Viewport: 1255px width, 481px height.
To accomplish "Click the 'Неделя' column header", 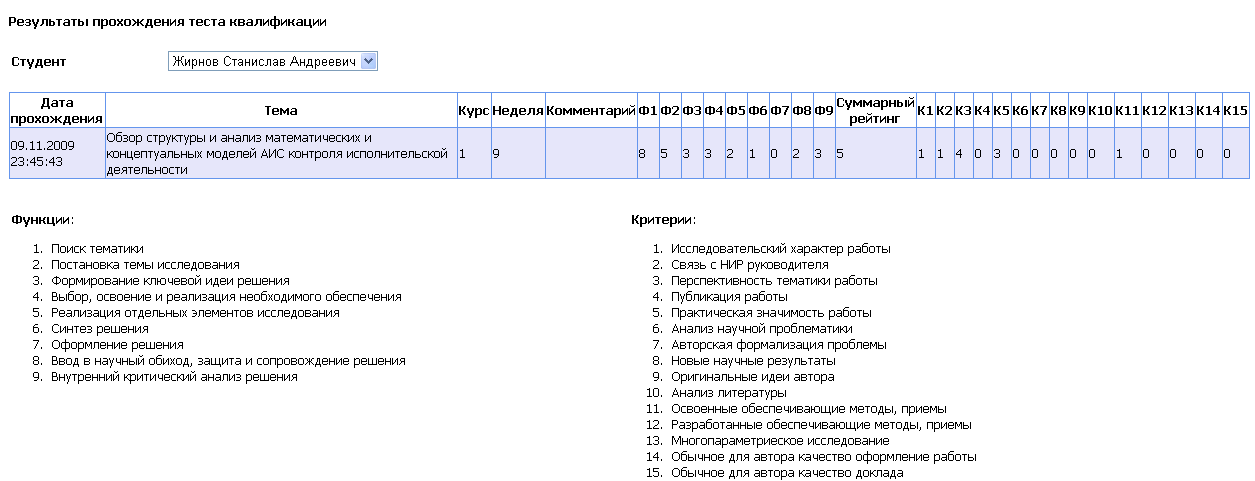I will [x=518, y=110].
